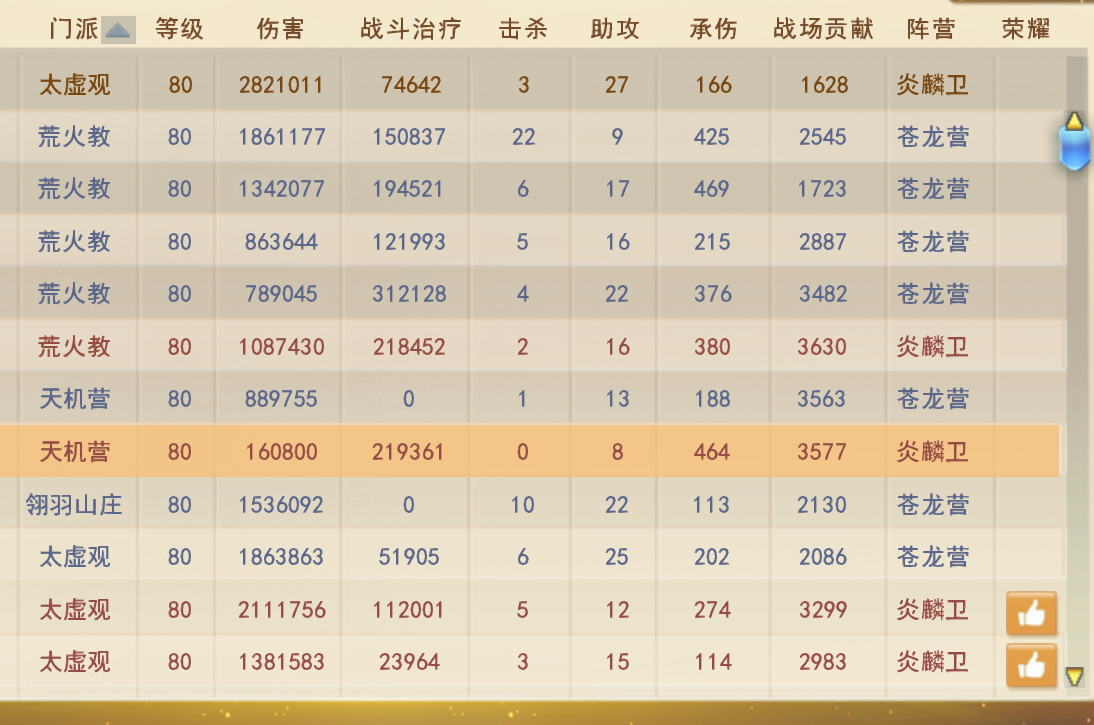
Task: Select contribution value 3563
Action: click(x=822, y=399)
